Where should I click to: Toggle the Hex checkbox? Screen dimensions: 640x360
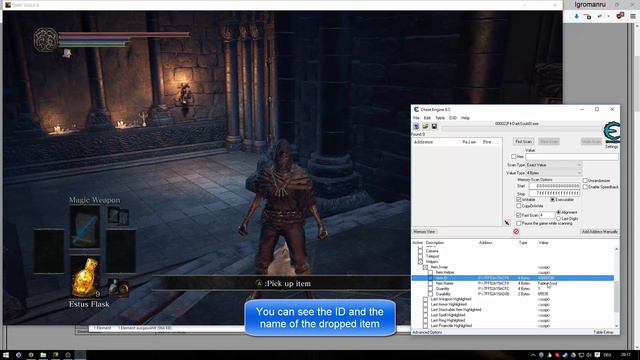(514, 157)
